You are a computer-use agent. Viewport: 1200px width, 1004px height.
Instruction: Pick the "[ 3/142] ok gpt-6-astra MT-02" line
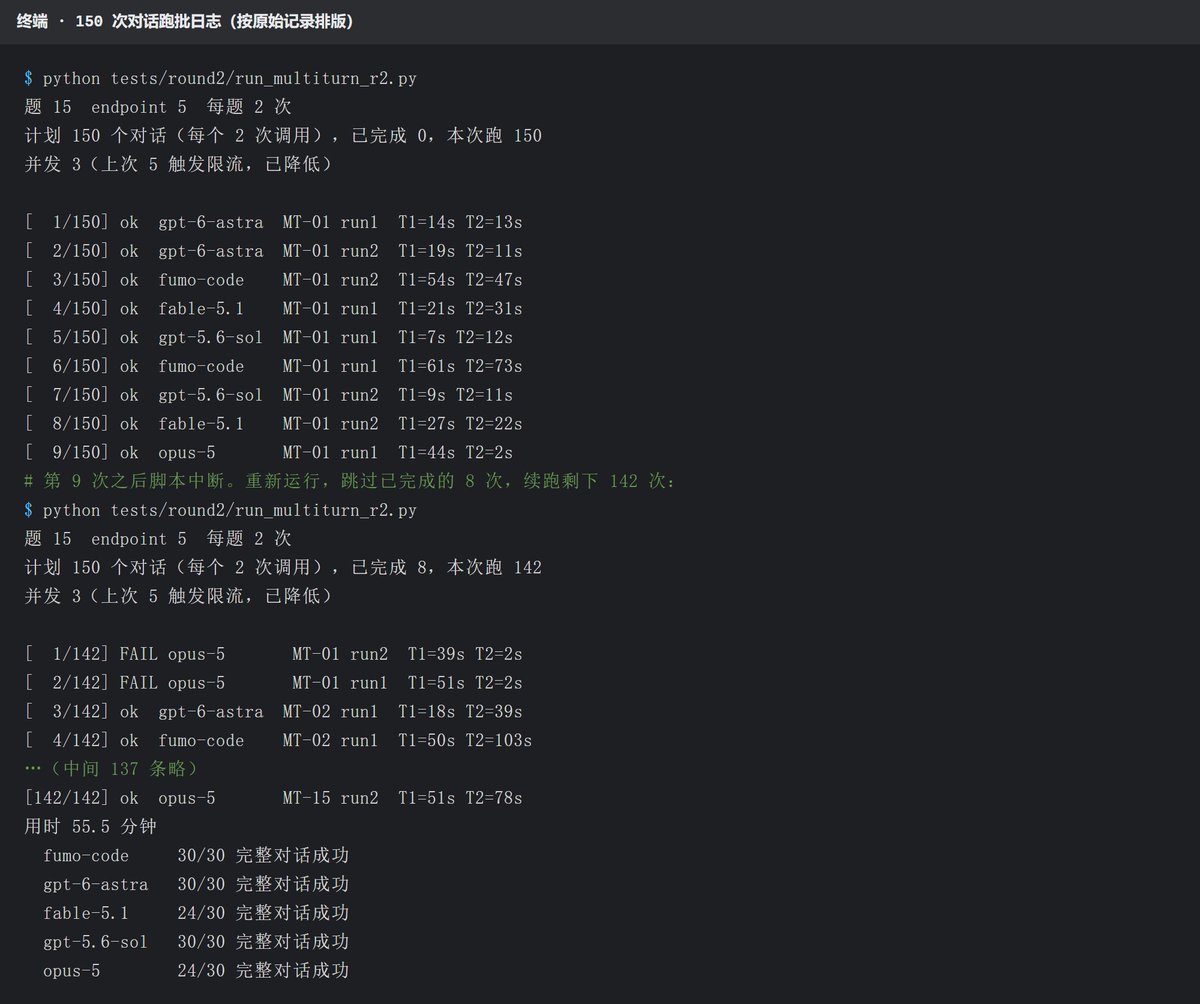pos(273,712)
